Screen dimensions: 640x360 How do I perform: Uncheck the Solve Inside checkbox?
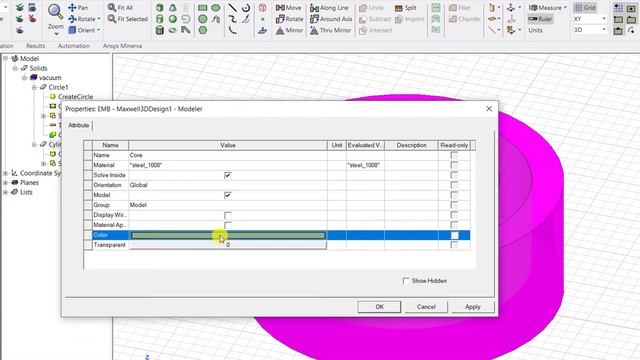228,175
